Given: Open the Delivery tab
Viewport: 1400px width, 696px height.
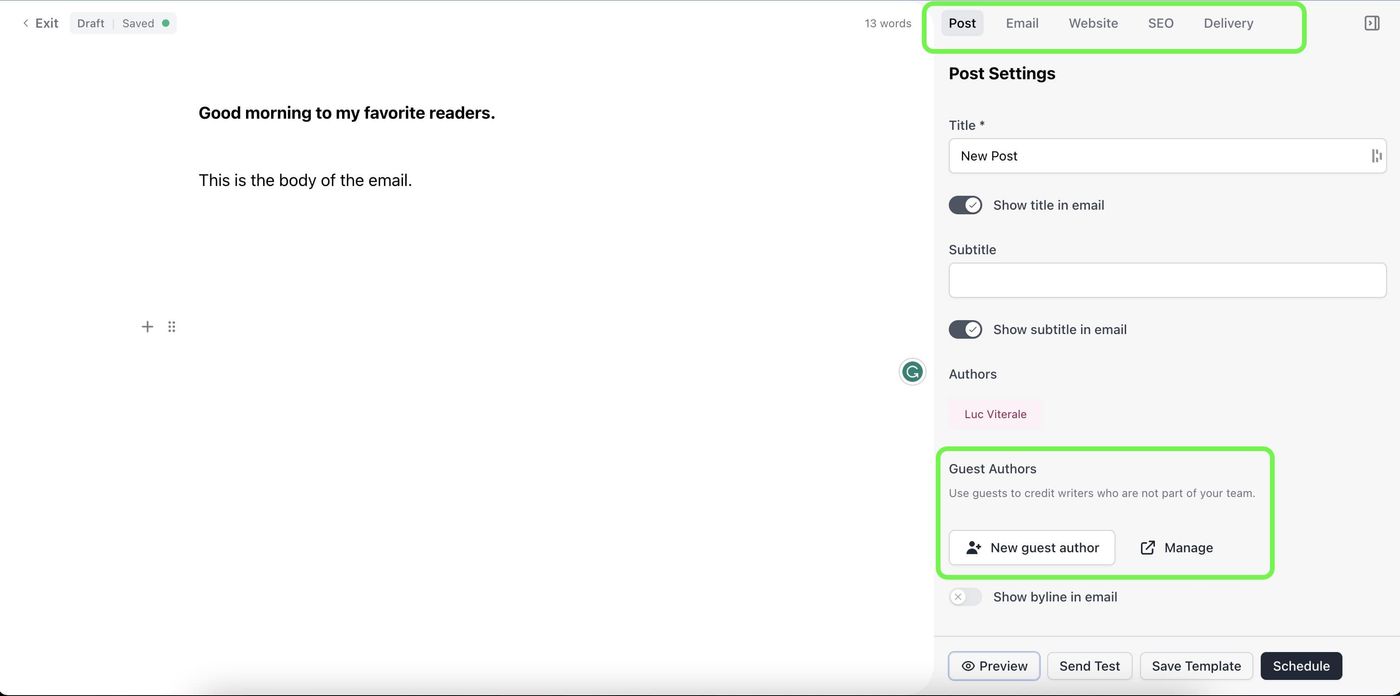Looking at the screenshot, I should point(1228,23).
